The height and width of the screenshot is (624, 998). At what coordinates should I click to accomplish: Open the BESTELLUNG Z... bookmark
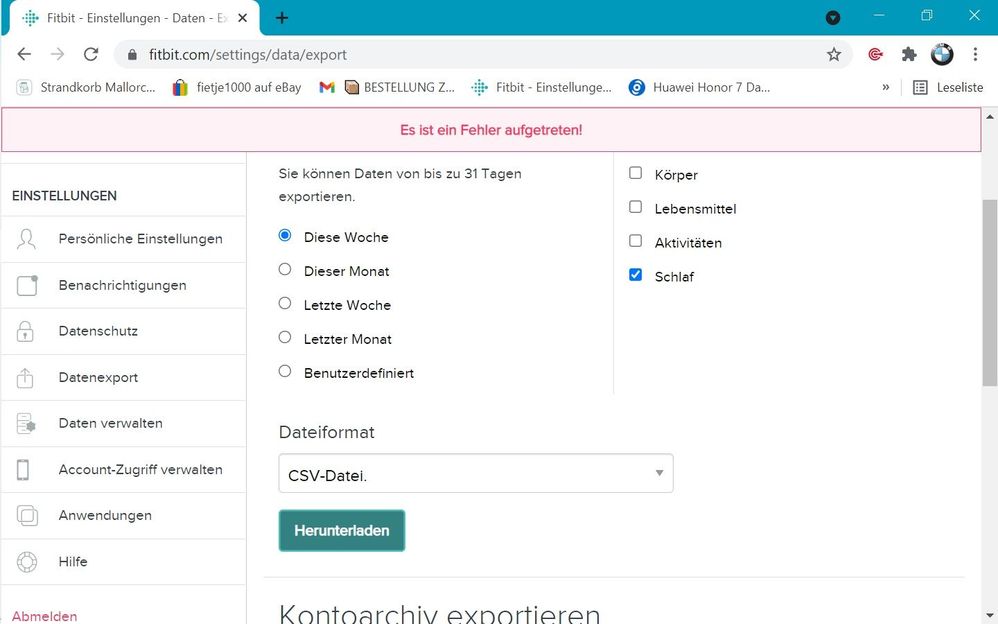point(400,87)
